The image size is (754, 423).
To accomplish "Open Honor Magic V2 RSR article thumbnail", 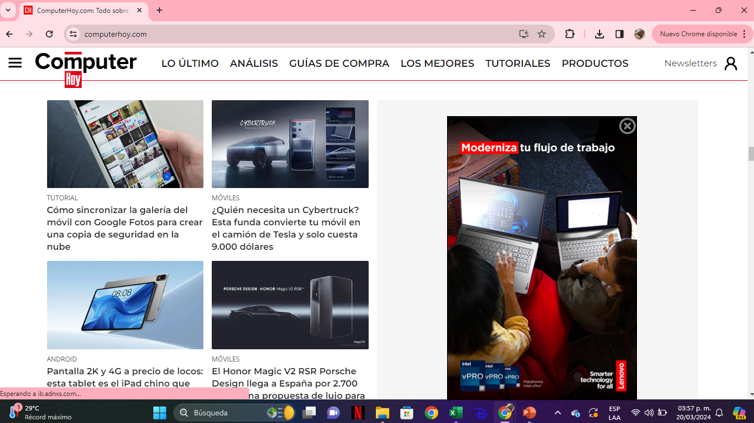I will pyautogui.click(x=290, y=305).
